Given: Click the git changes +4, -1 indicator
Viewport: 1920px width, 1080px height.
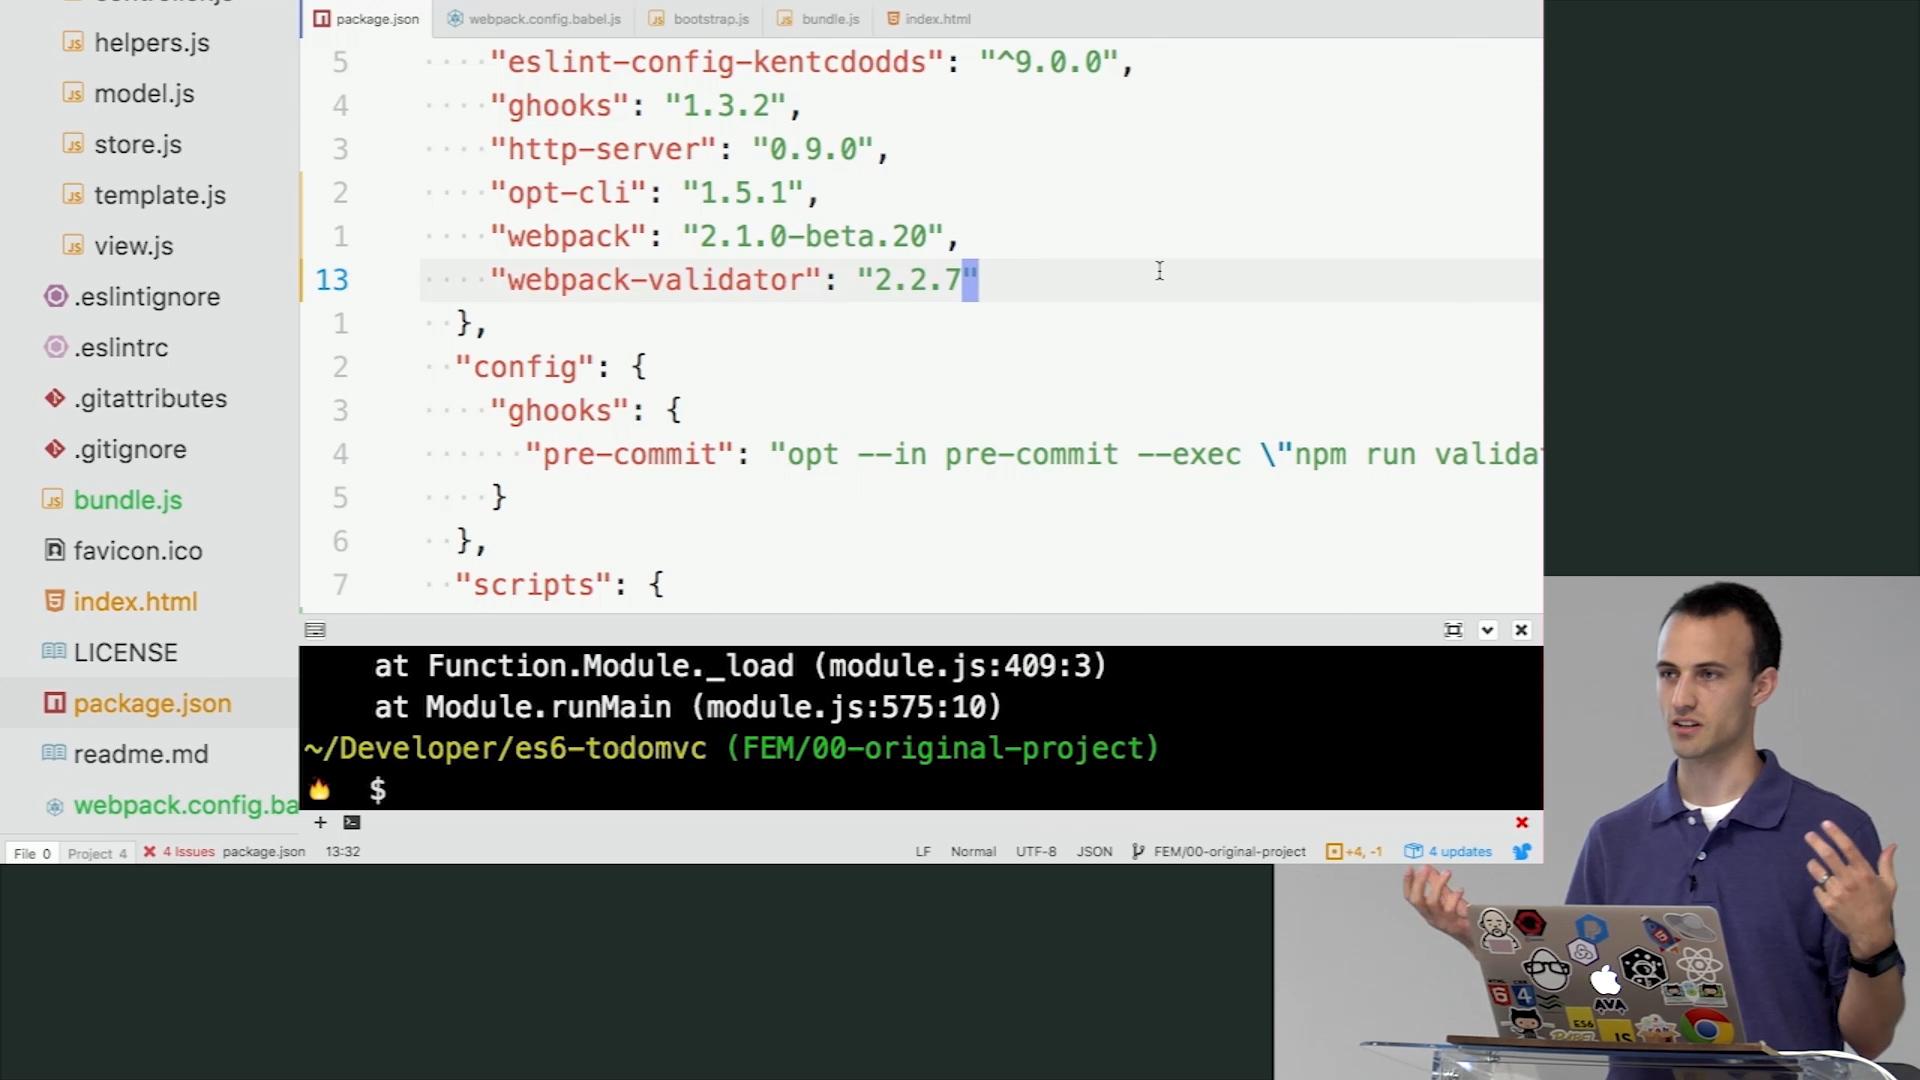Looking at the screenshot, I should coord(1354,852).
